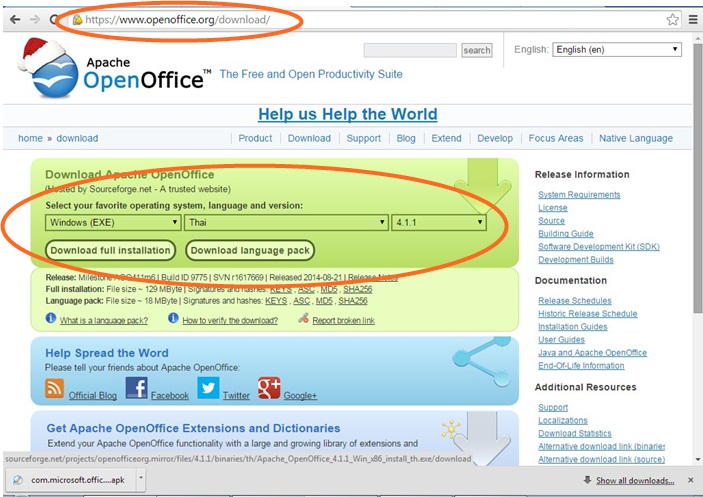The image size is (703, 497).
Task: Open the Building Guide link
Action: [x=566, y=233]
